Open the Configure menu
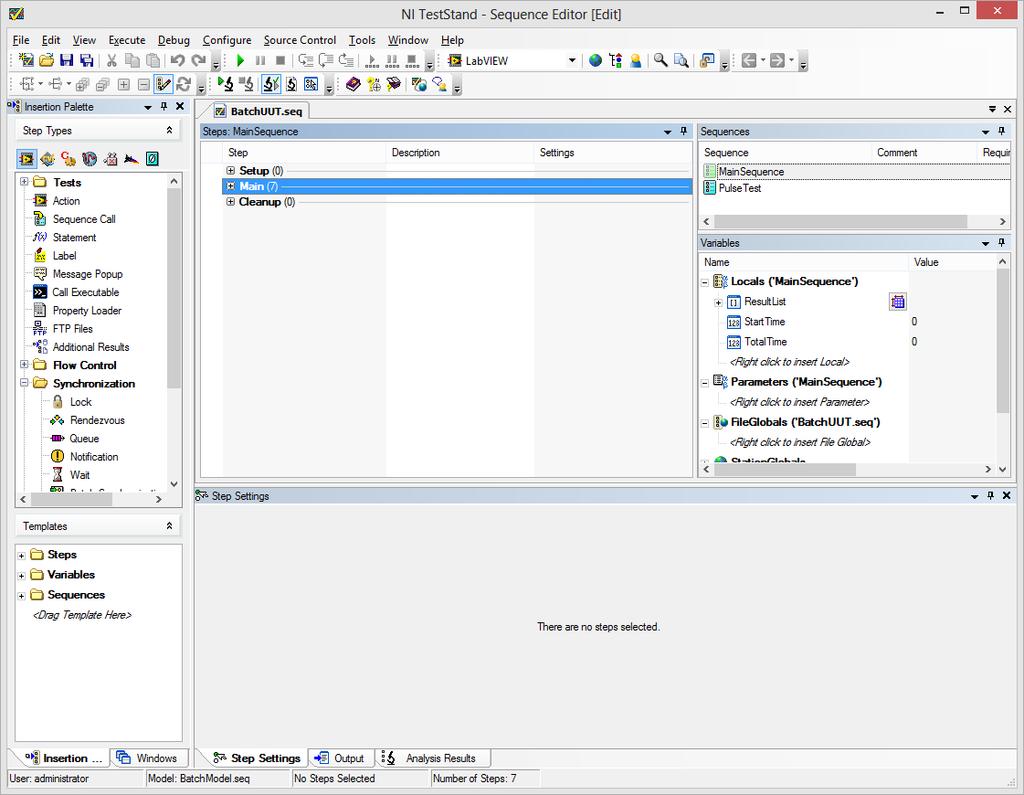The height and width of the screenshot is (795, 1024). [x=227, y=40]
